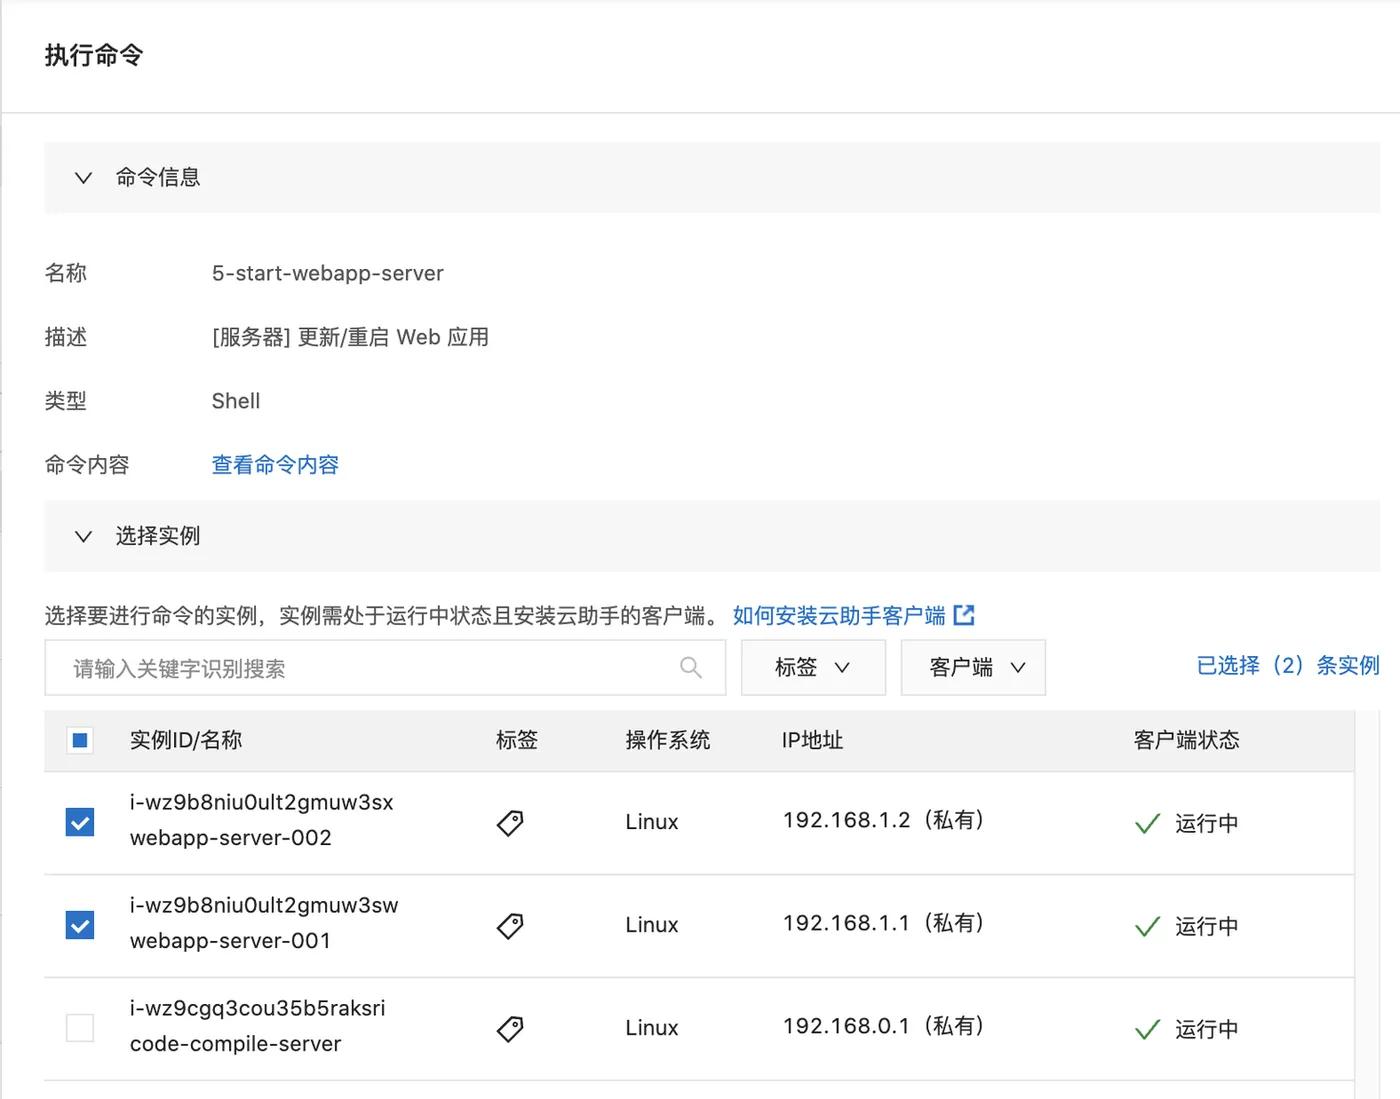Click the tag icon for code-compile-server
The height and width of the screenshot is (1099, 1400).
(x=510, y=1029)
